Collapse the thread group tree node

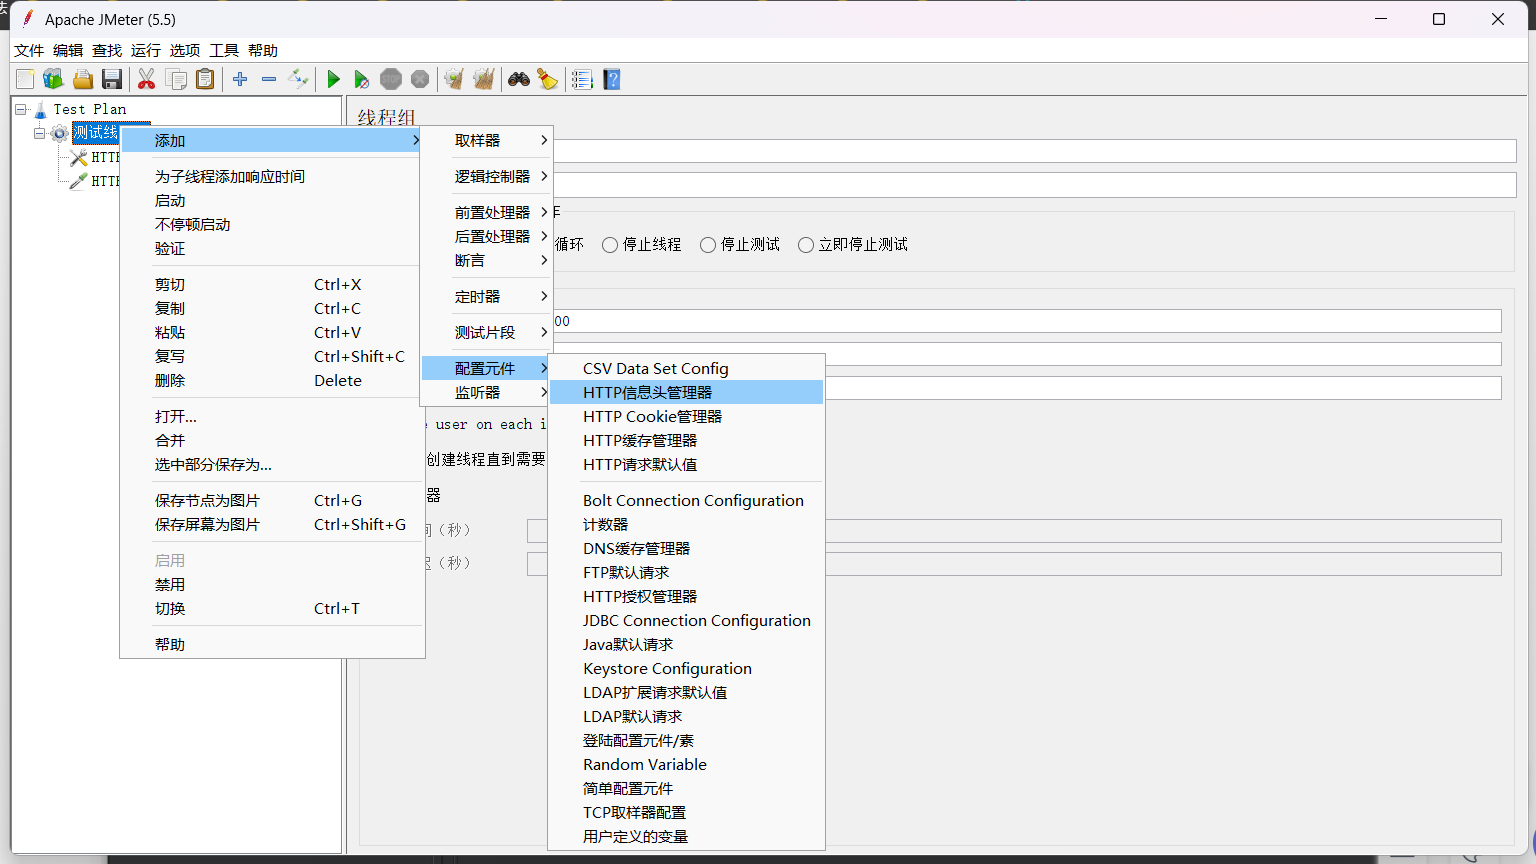click(x=39, y=133)
